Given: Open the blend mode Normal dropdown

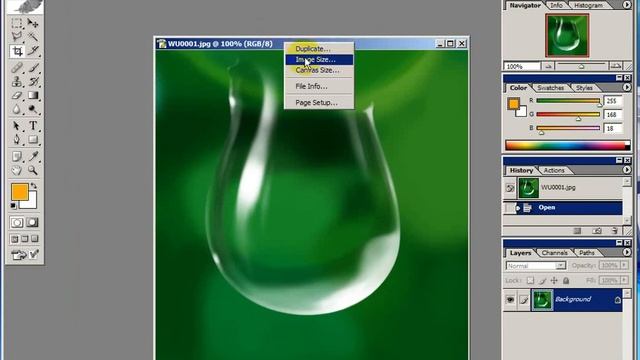Looking at the screenshot, I should tap(536, 266).
